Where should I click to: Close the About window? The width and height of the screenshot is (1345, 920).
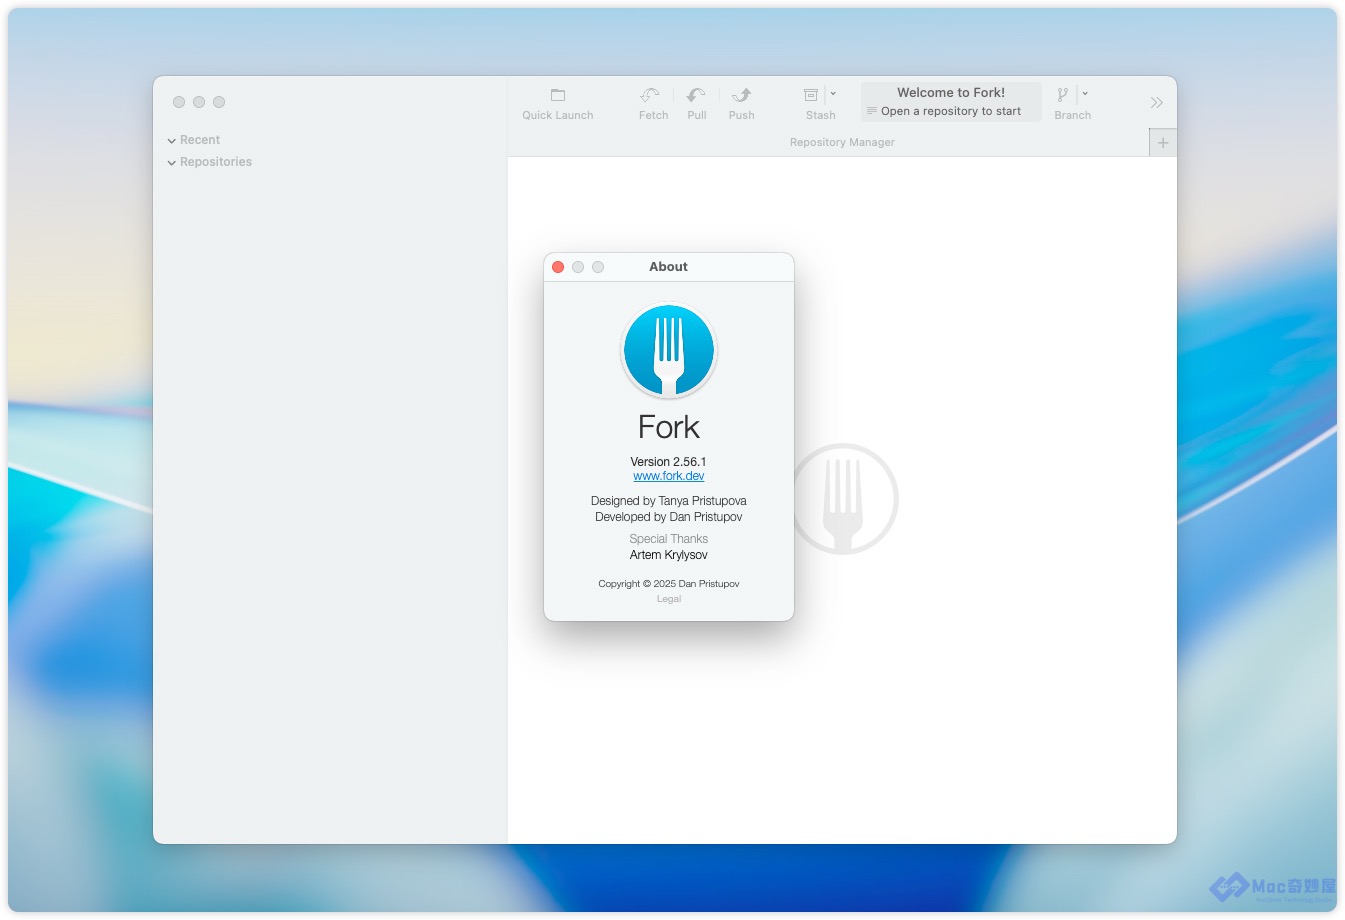[x=558, y=267]
